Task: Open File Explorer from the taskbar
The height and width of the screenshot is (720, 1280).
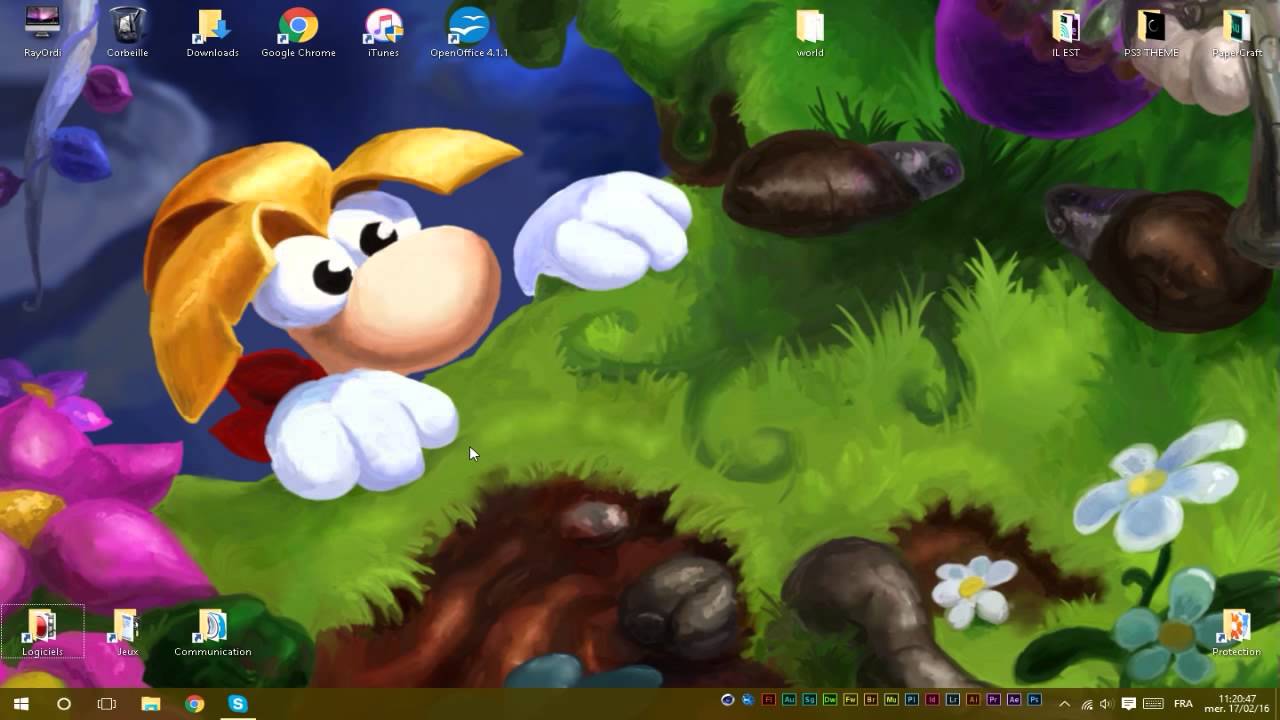Action: pyautogui.click(x=150, y=704)
